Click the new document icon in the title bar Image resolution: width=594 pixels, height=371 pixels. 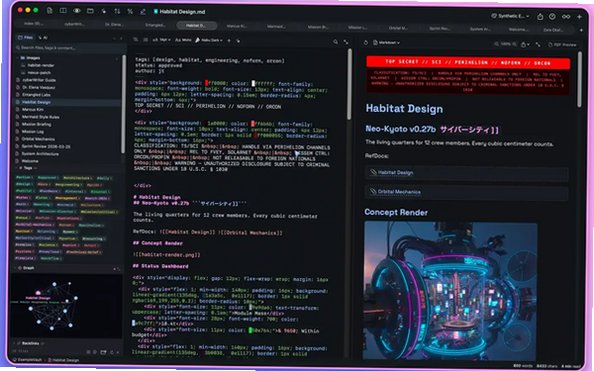click(x=50, y=11)
